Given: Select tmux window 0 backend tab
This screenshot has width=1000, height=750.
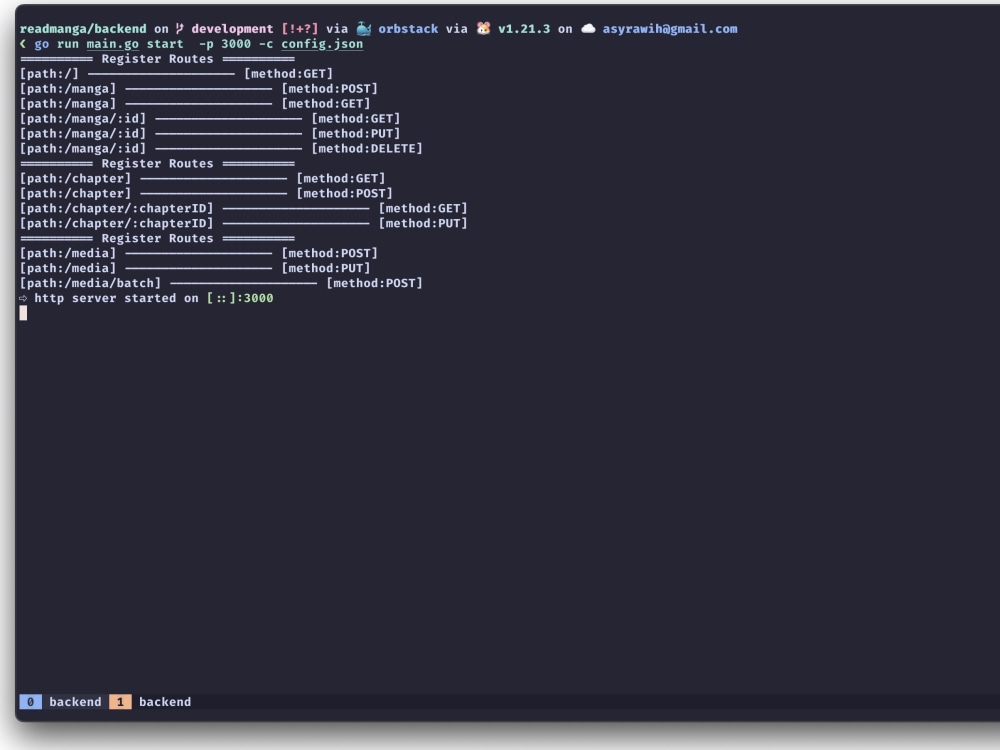Looking at the screenshot, I should point(61,702).
